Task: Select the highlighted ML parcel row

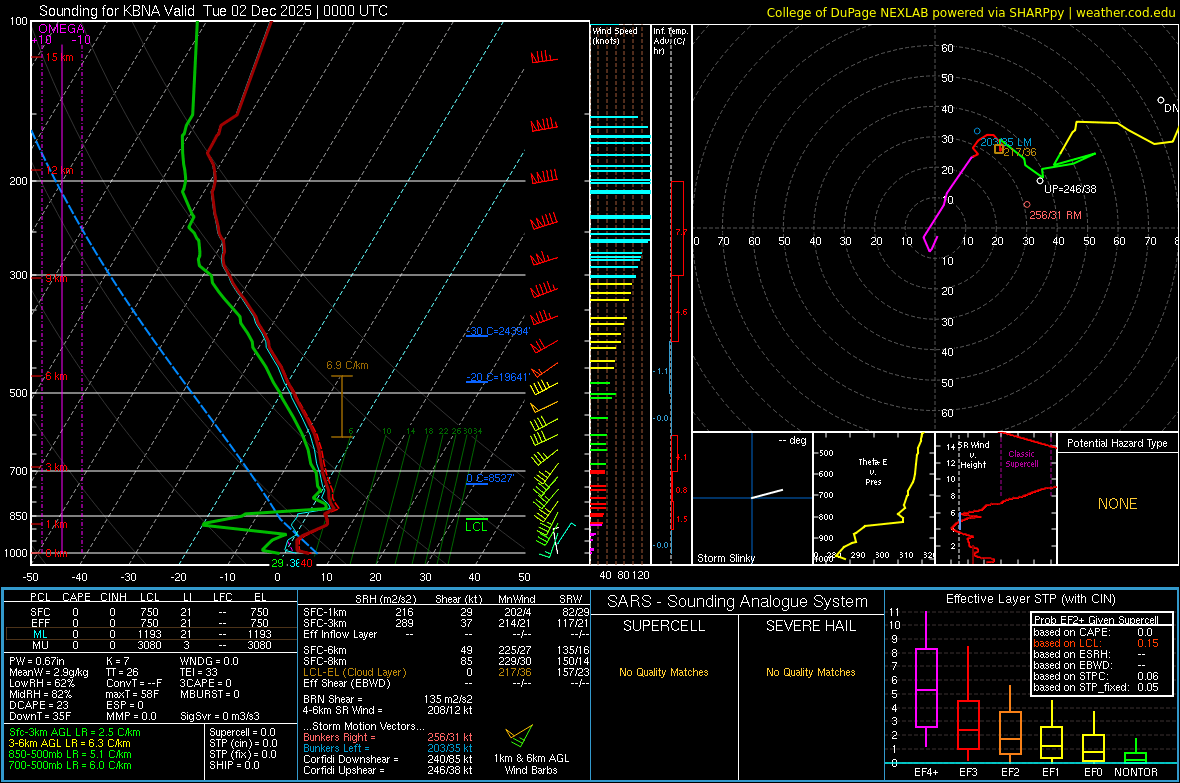Action: [148, 634]
